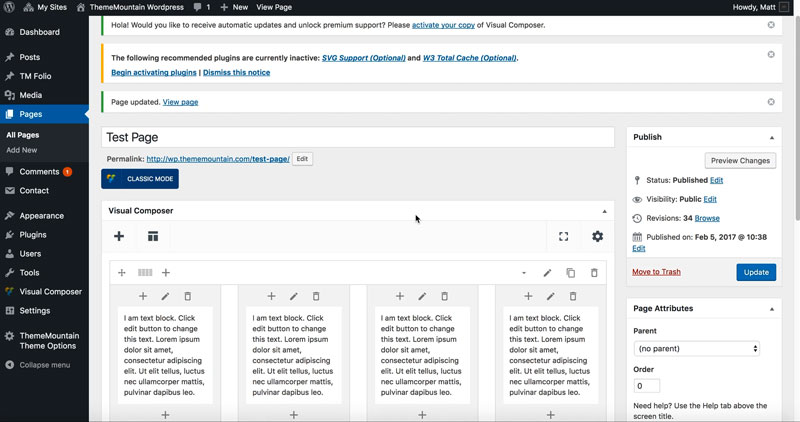This screenshot has height=422, width=800.
Task: Move the page to Trash
Action: tap(656, 272)
